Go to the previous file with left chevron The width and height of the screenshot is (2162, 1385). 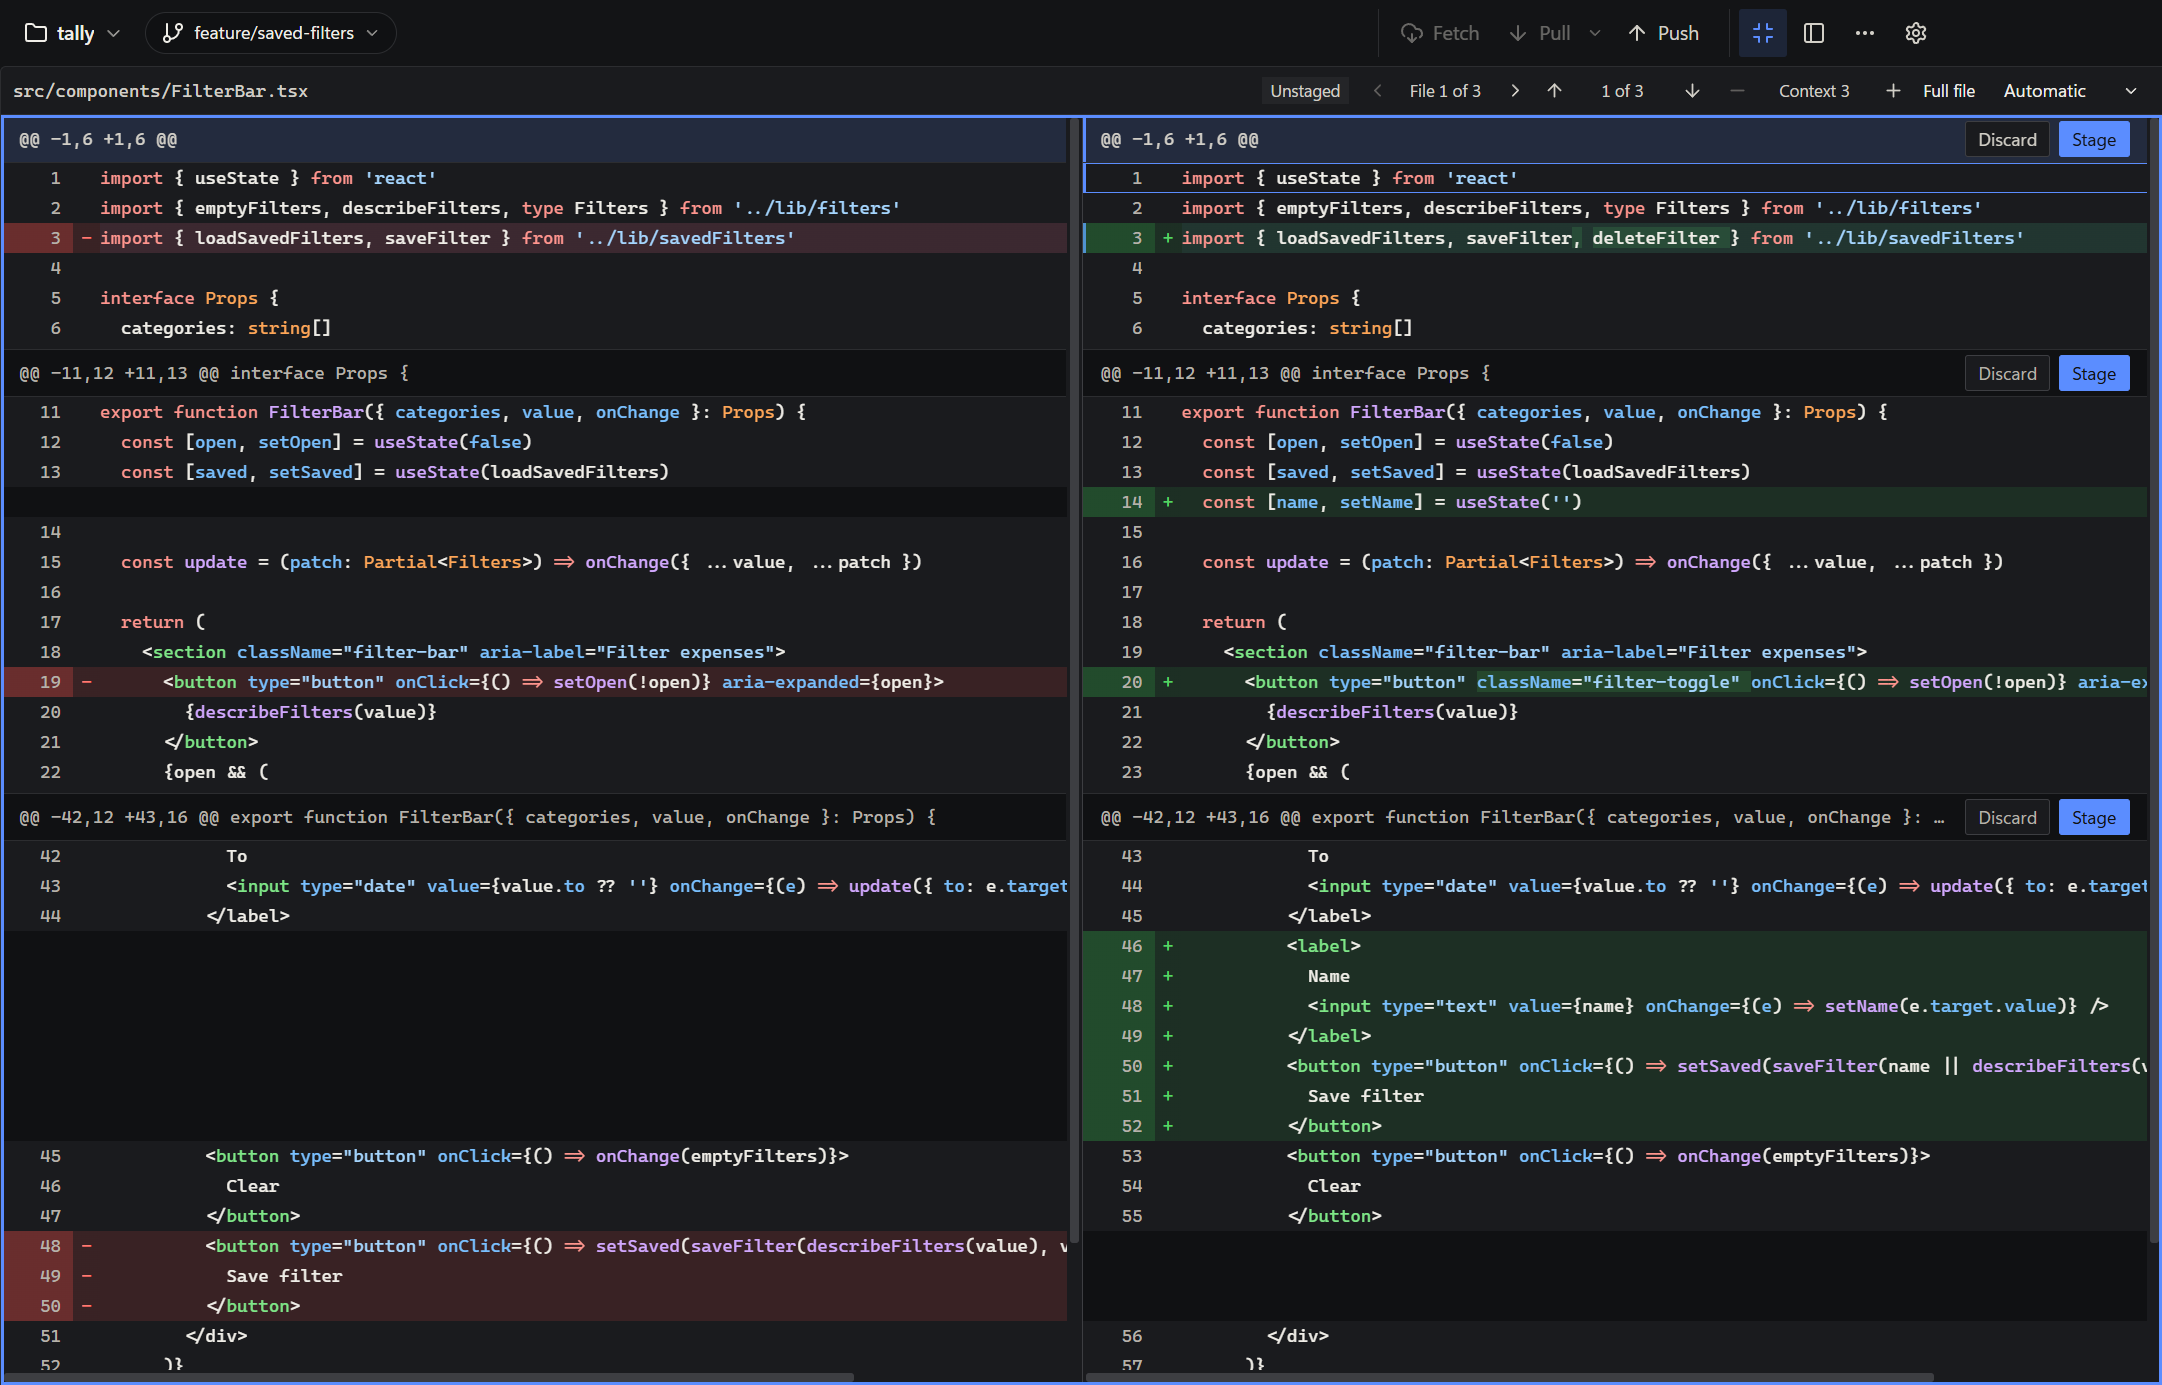[1378, 91]
